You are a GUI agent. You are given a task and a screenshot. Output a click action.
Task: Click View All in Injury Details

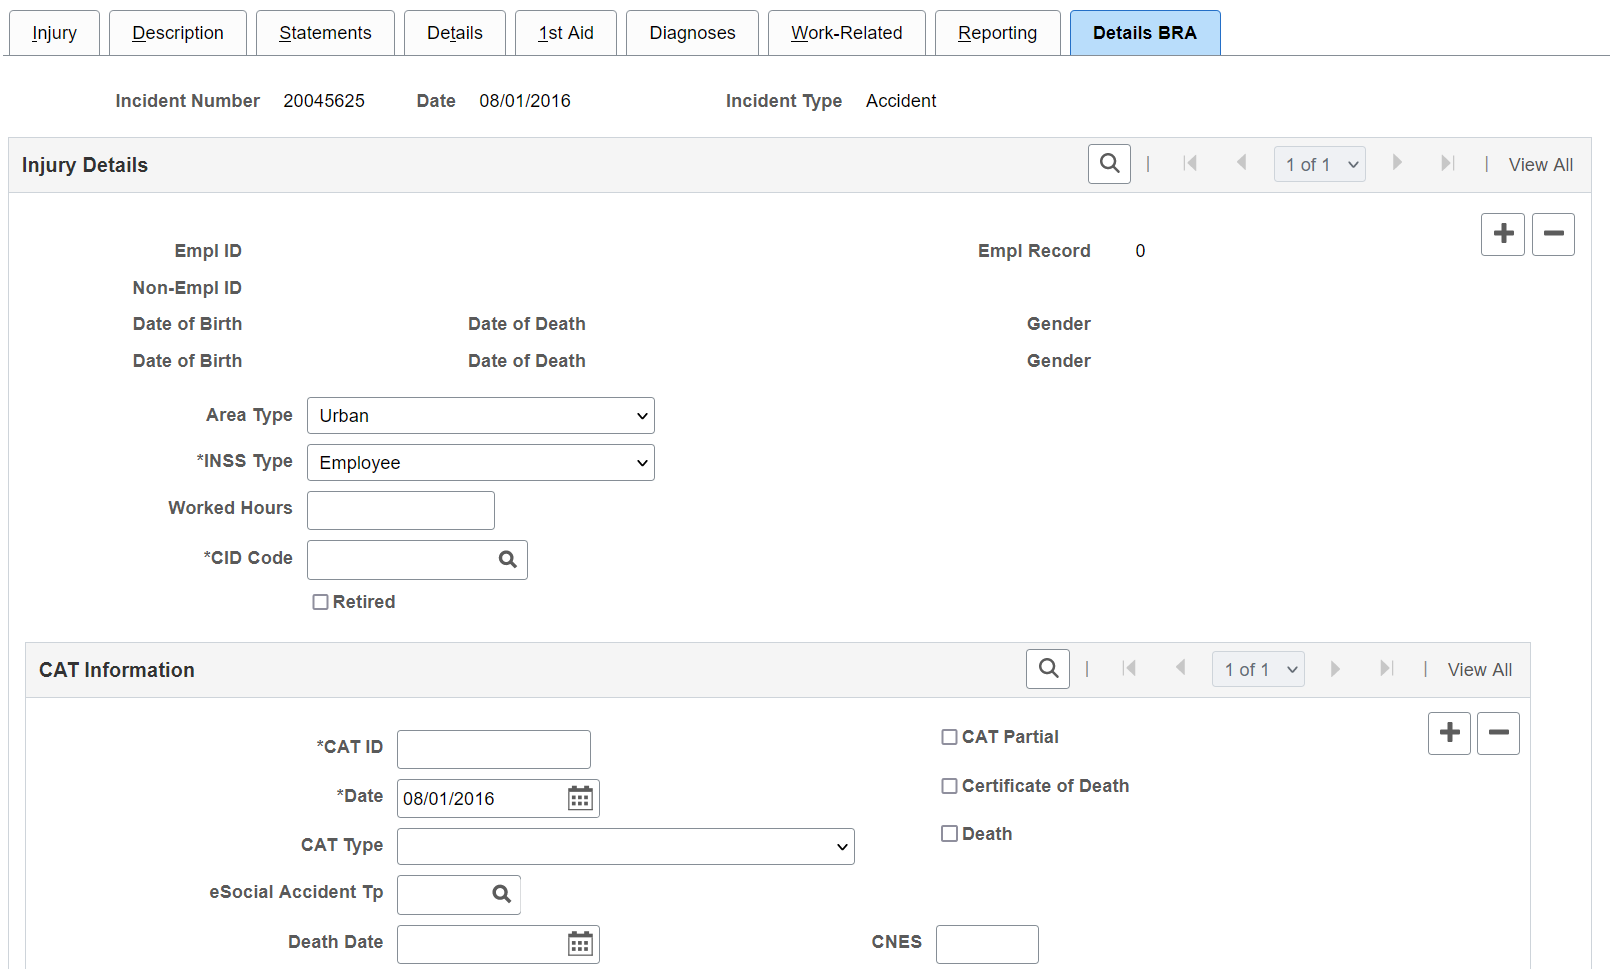click(x=1540, y=165)
